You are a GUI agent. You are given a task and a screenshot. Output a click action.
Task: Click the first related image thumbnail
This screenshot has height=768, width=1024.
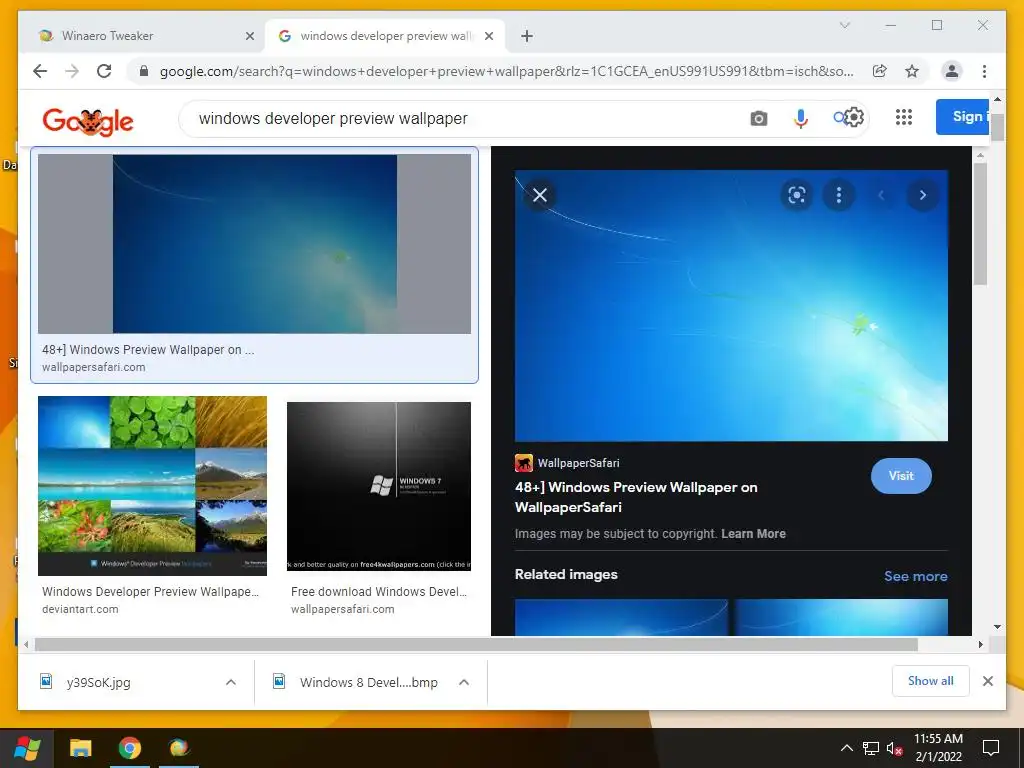click(621, 617)
